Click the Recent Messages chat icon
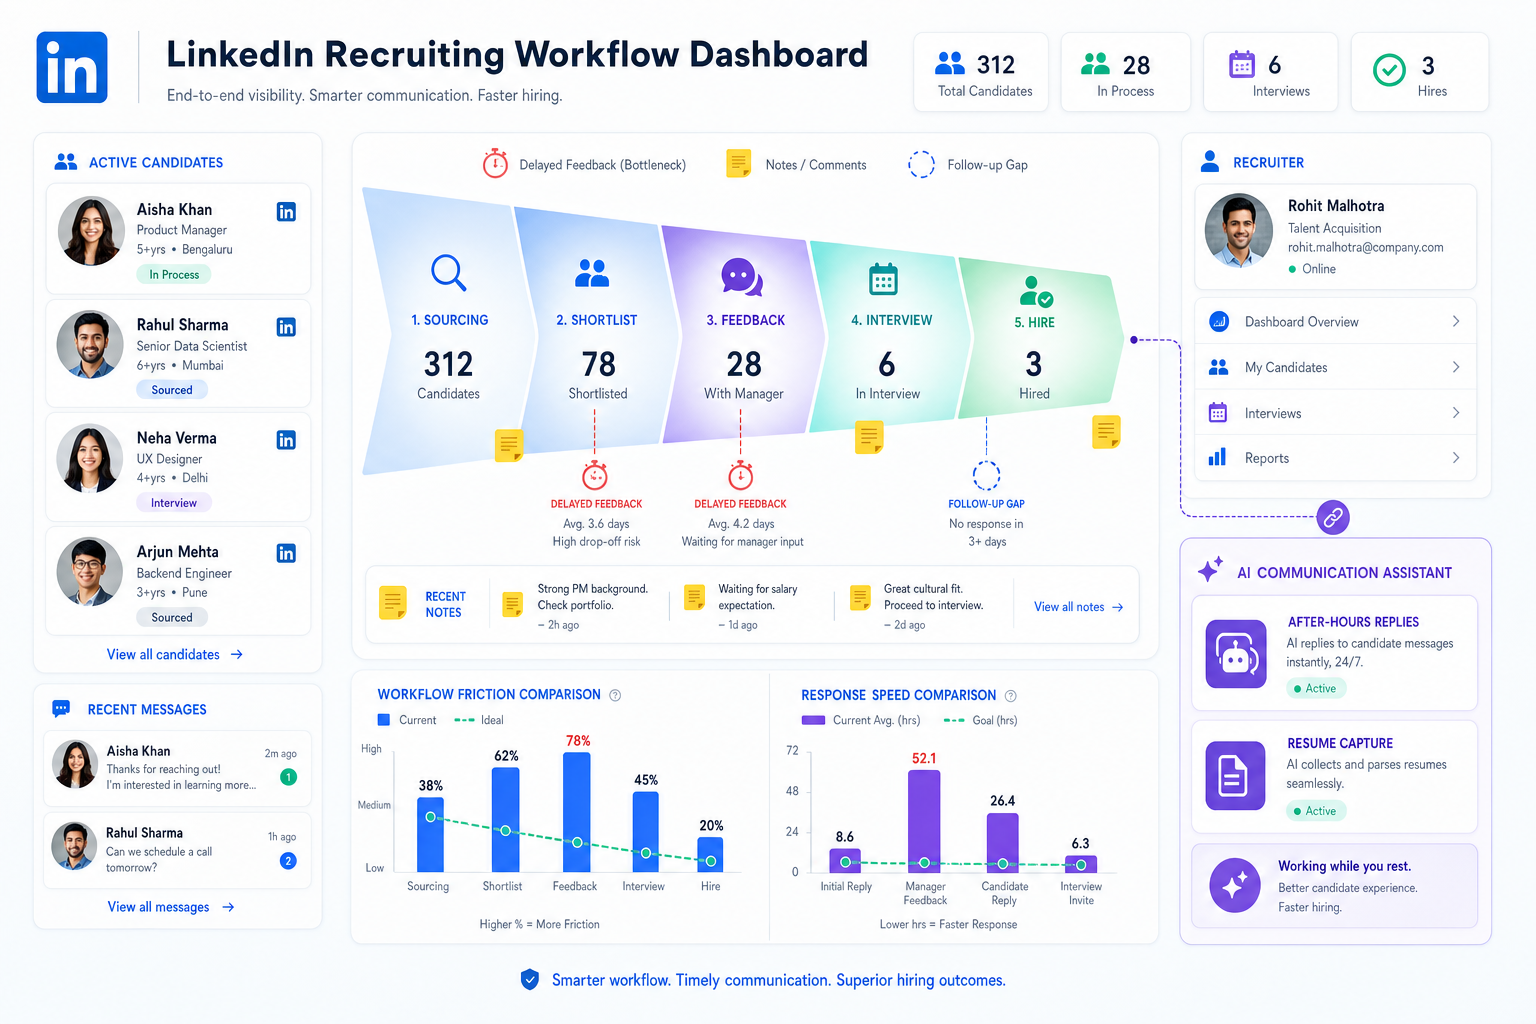This screenshot has height=1024, width=1536. (x=61, y=709)
